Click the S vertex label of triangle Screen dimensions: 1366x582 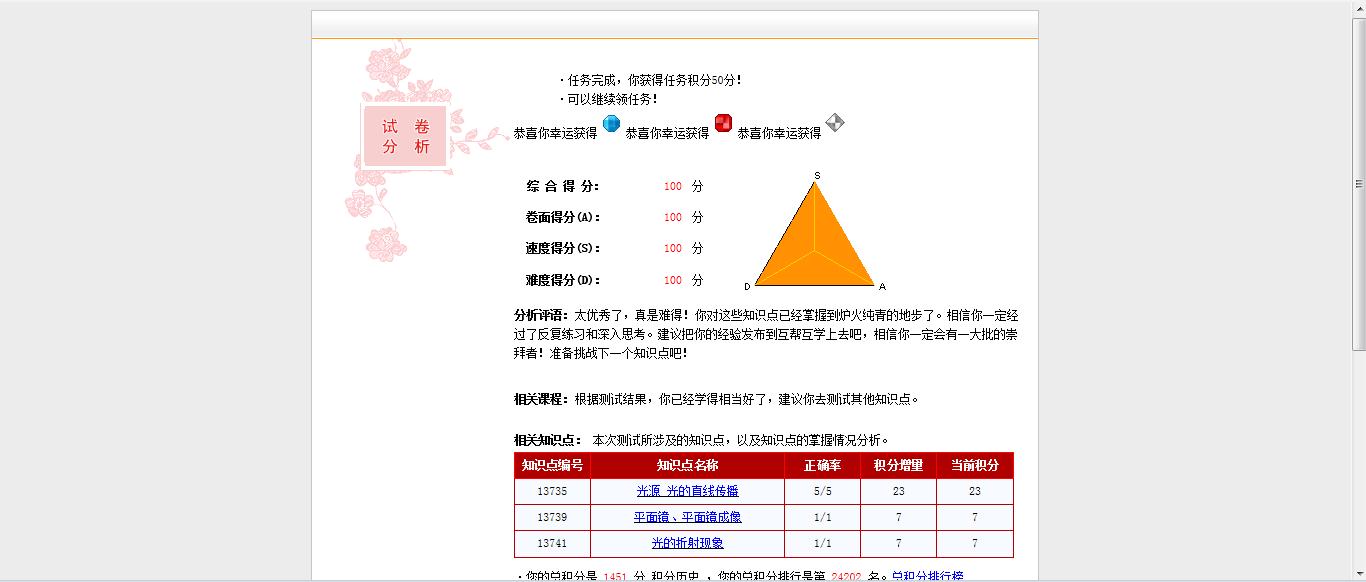tap(817, 176)
